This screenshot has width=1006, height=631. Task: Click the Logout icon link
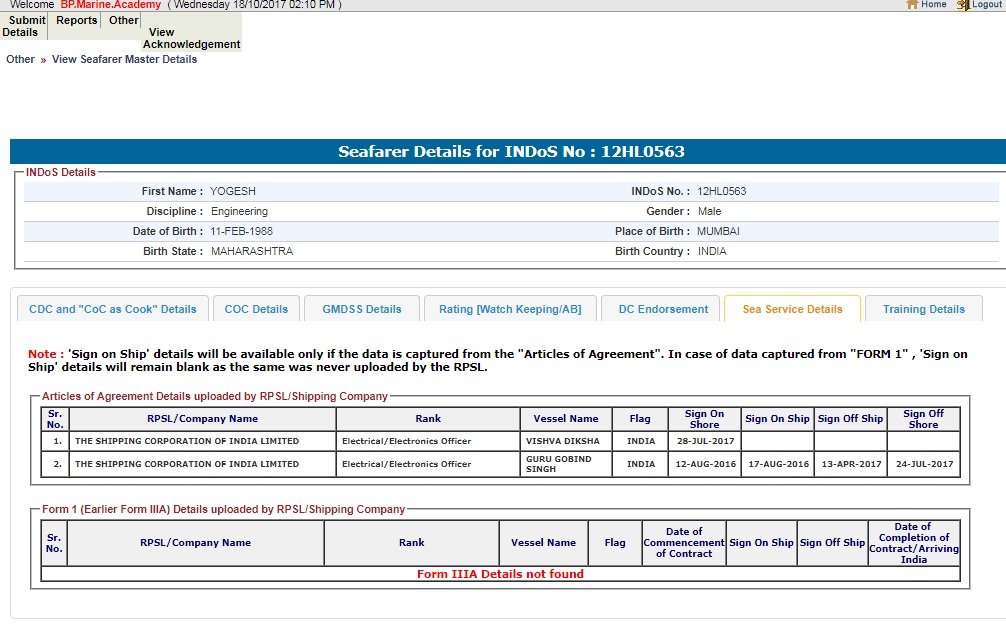click(978, 5)
